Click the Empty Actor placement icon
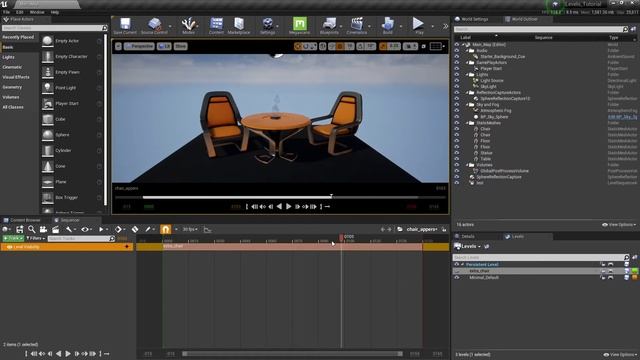 coord(47,41)
